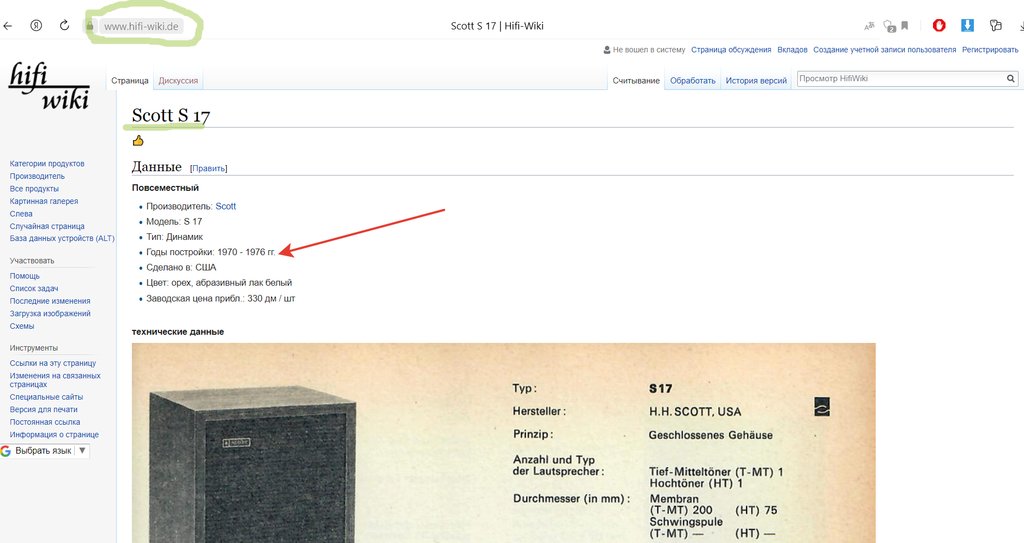Open page translation icon in address bar
This screenshot has width=1024, height=543.
(869, 26)
